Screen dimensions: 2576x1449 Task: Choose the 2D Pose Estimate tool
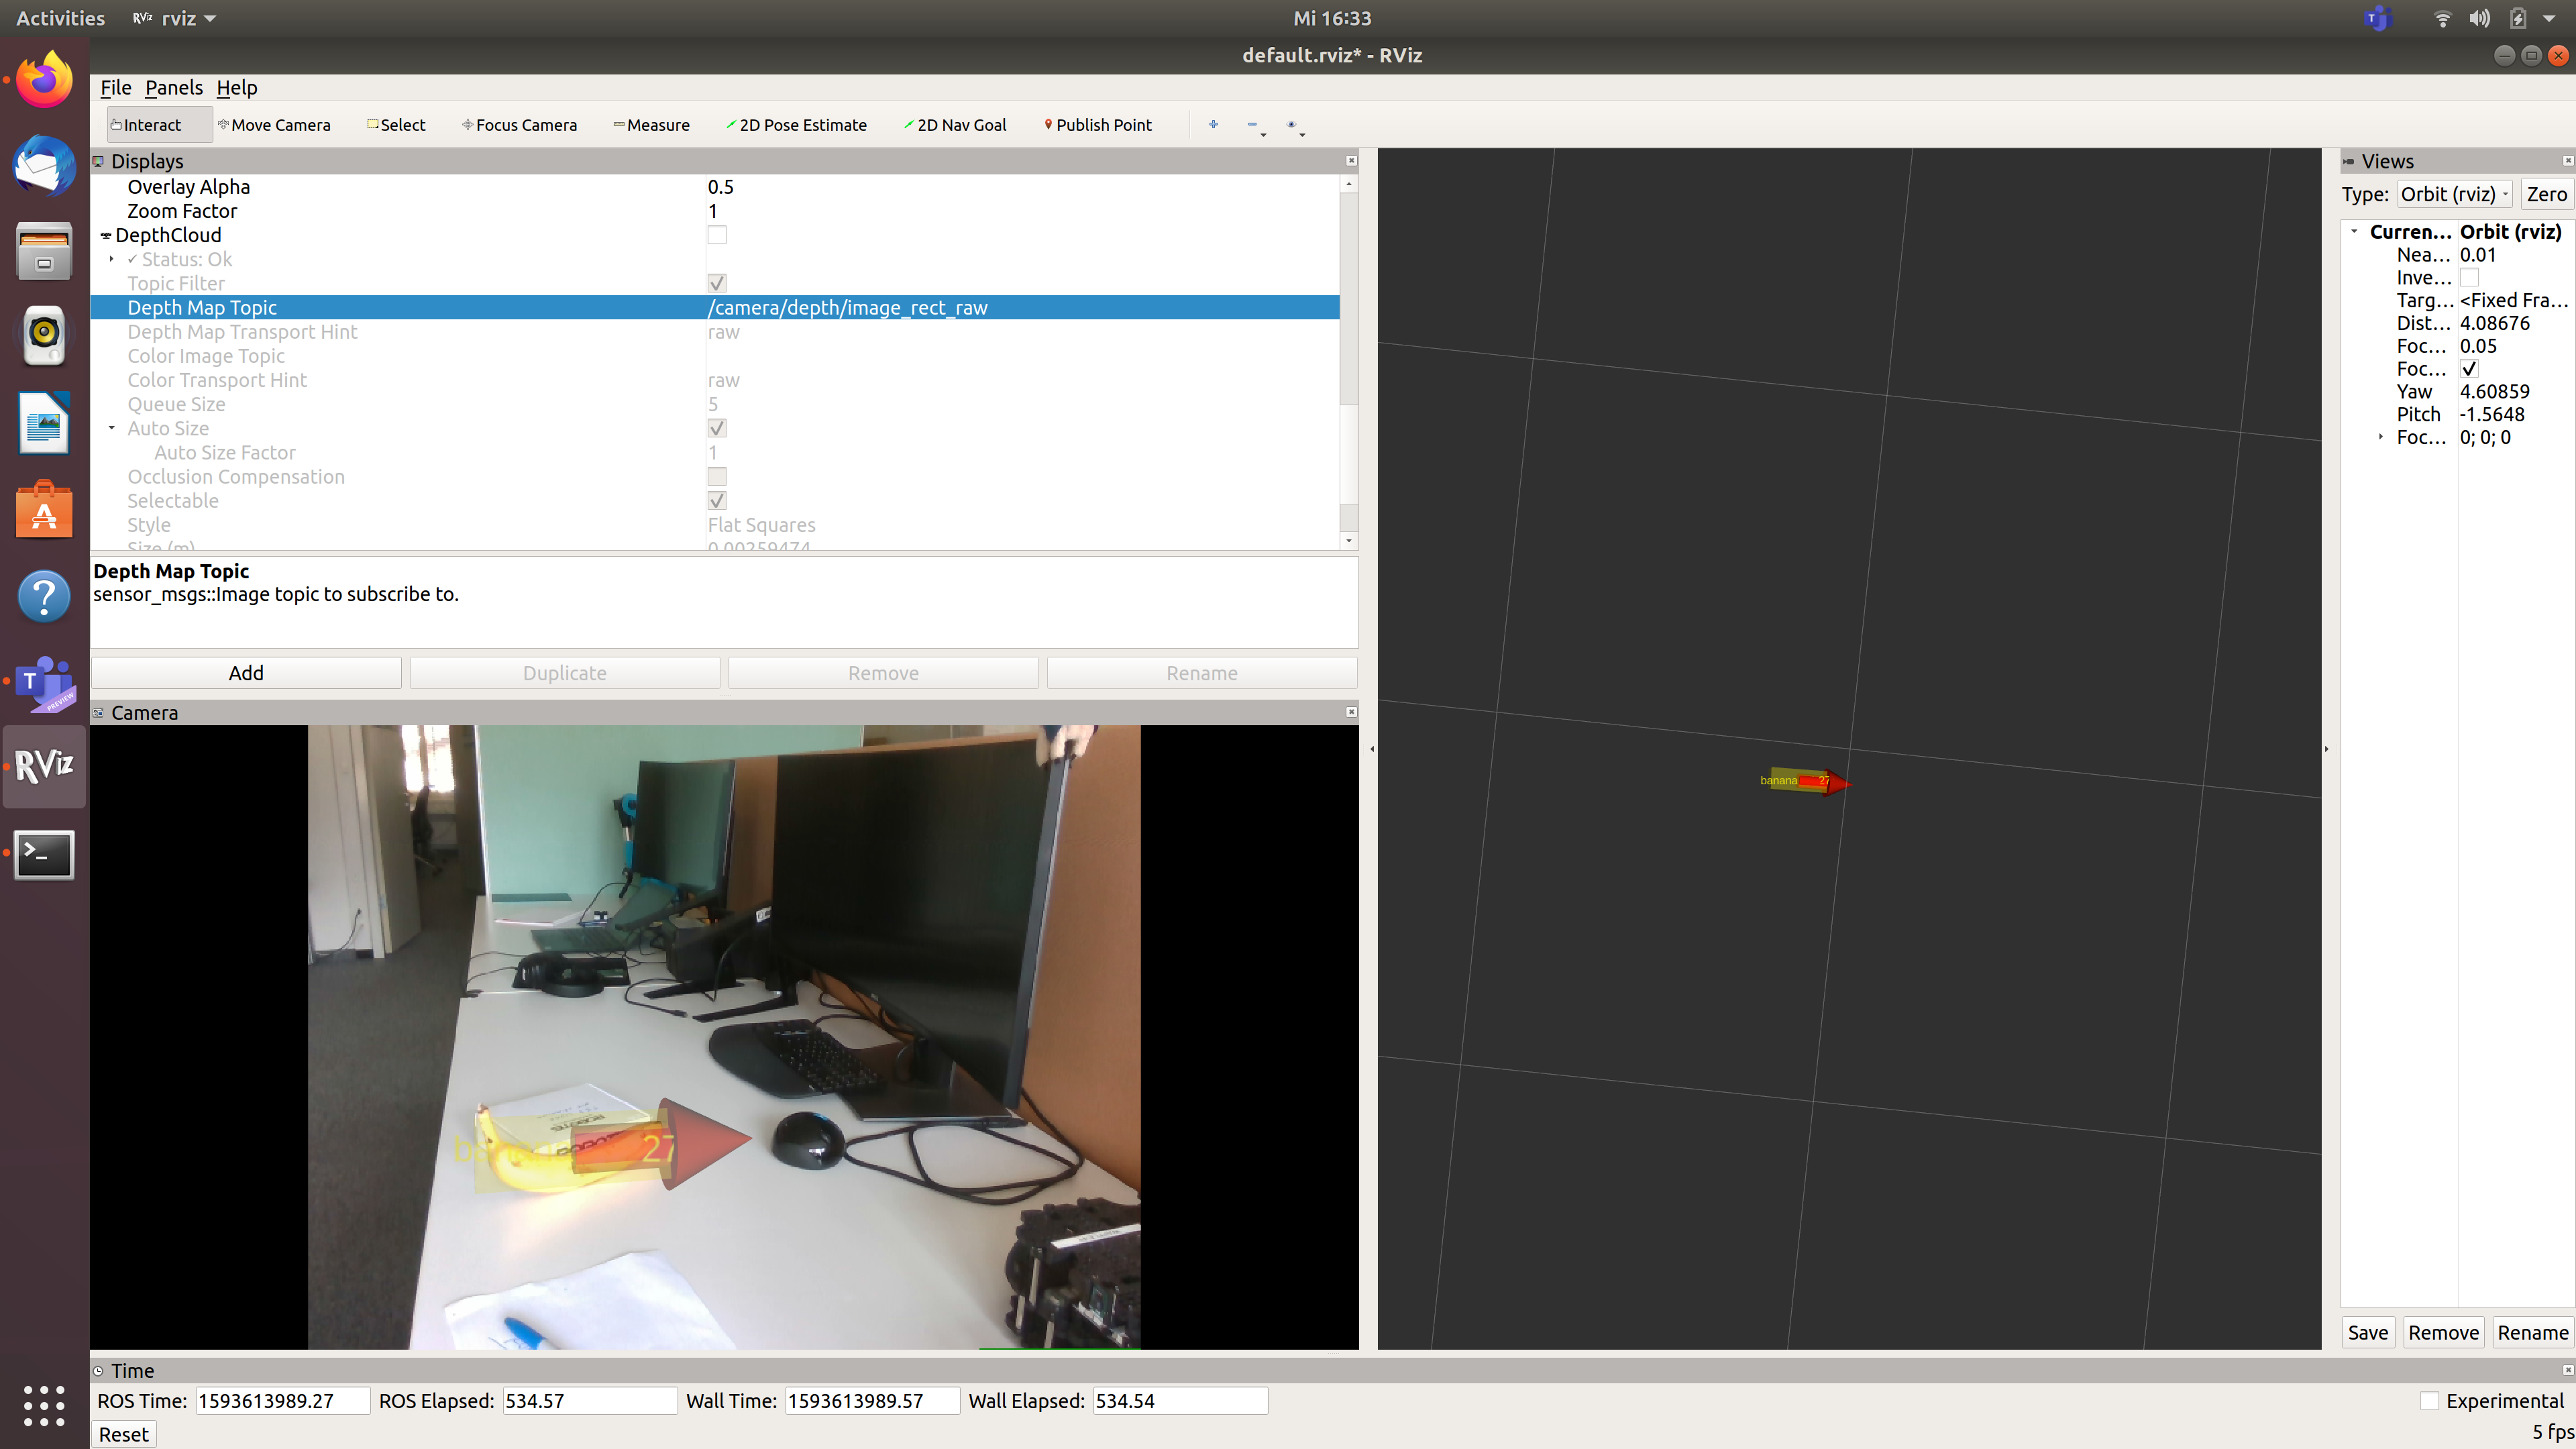click(797, 124)
